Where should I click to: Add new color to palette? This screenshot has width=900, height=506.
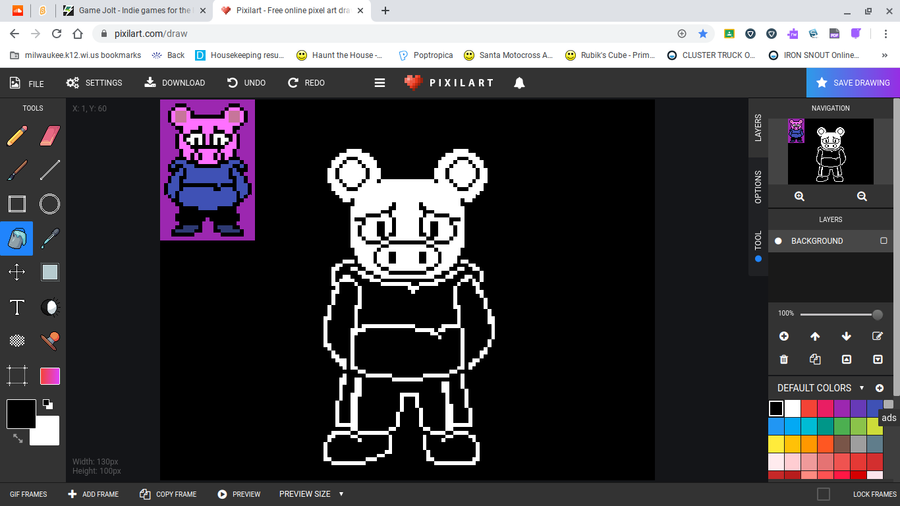pyautogui.click(x=879, y=388)
